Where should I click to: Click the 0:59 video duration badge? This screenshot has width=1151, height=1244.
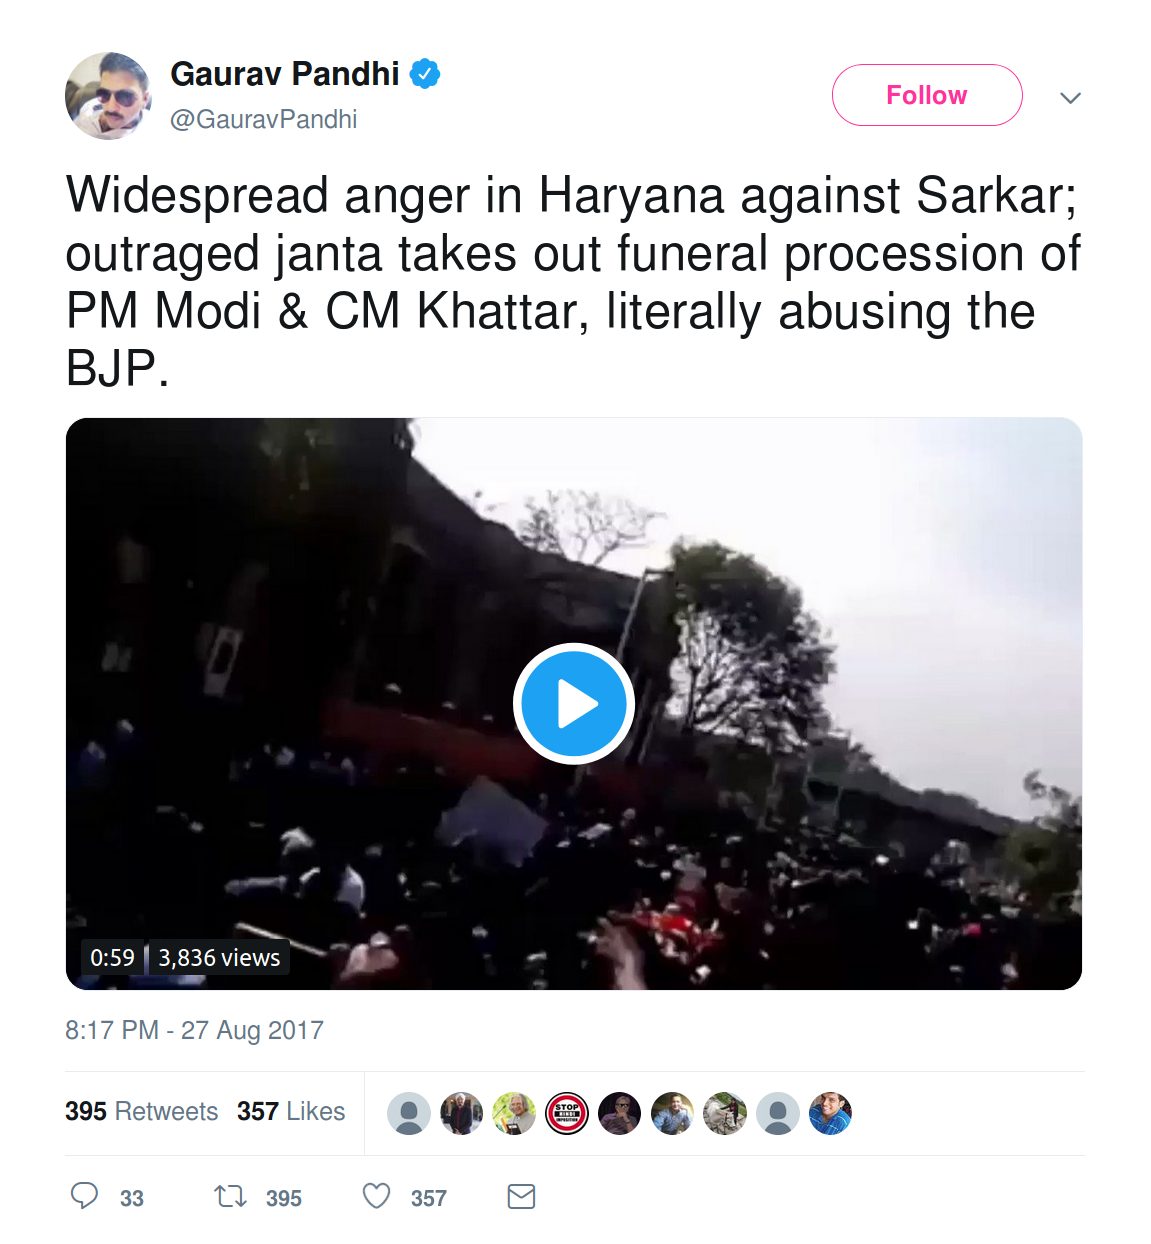[112, 957]
